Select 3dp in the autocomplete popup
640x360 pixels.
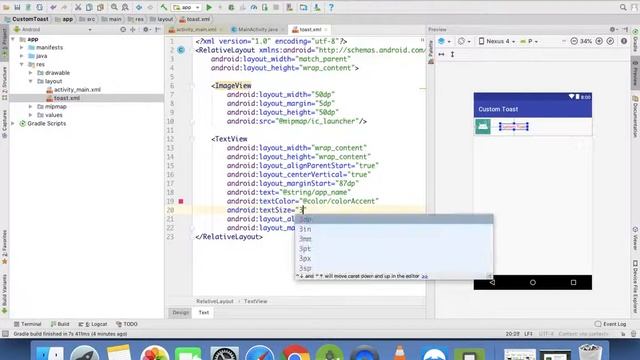click(394, 219)
